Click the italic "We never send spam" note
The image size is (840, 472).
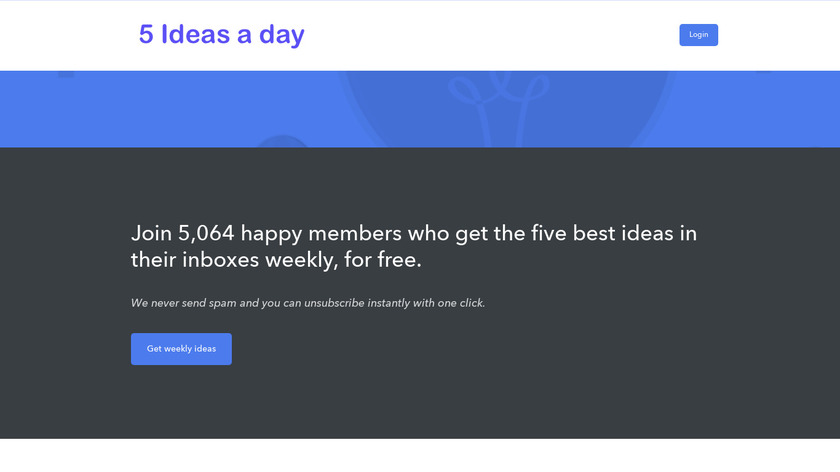click(307, 303)
